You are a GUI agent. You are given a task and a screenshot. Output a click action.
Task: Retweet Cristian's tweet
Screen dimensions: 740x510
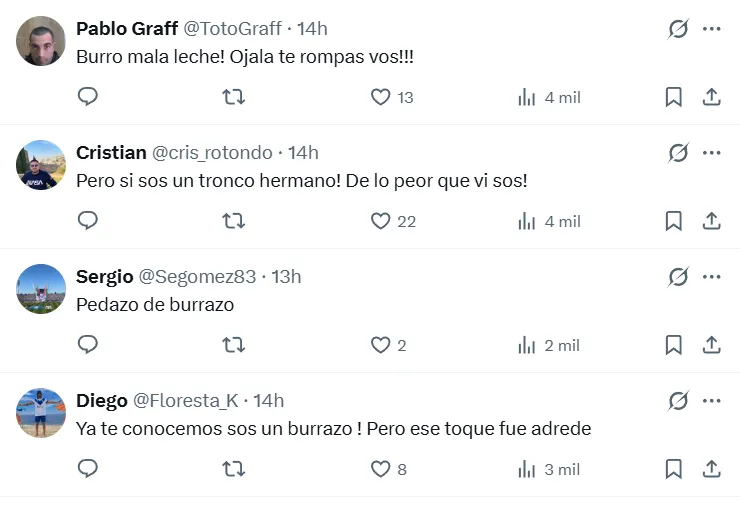[x=233, y=221]
